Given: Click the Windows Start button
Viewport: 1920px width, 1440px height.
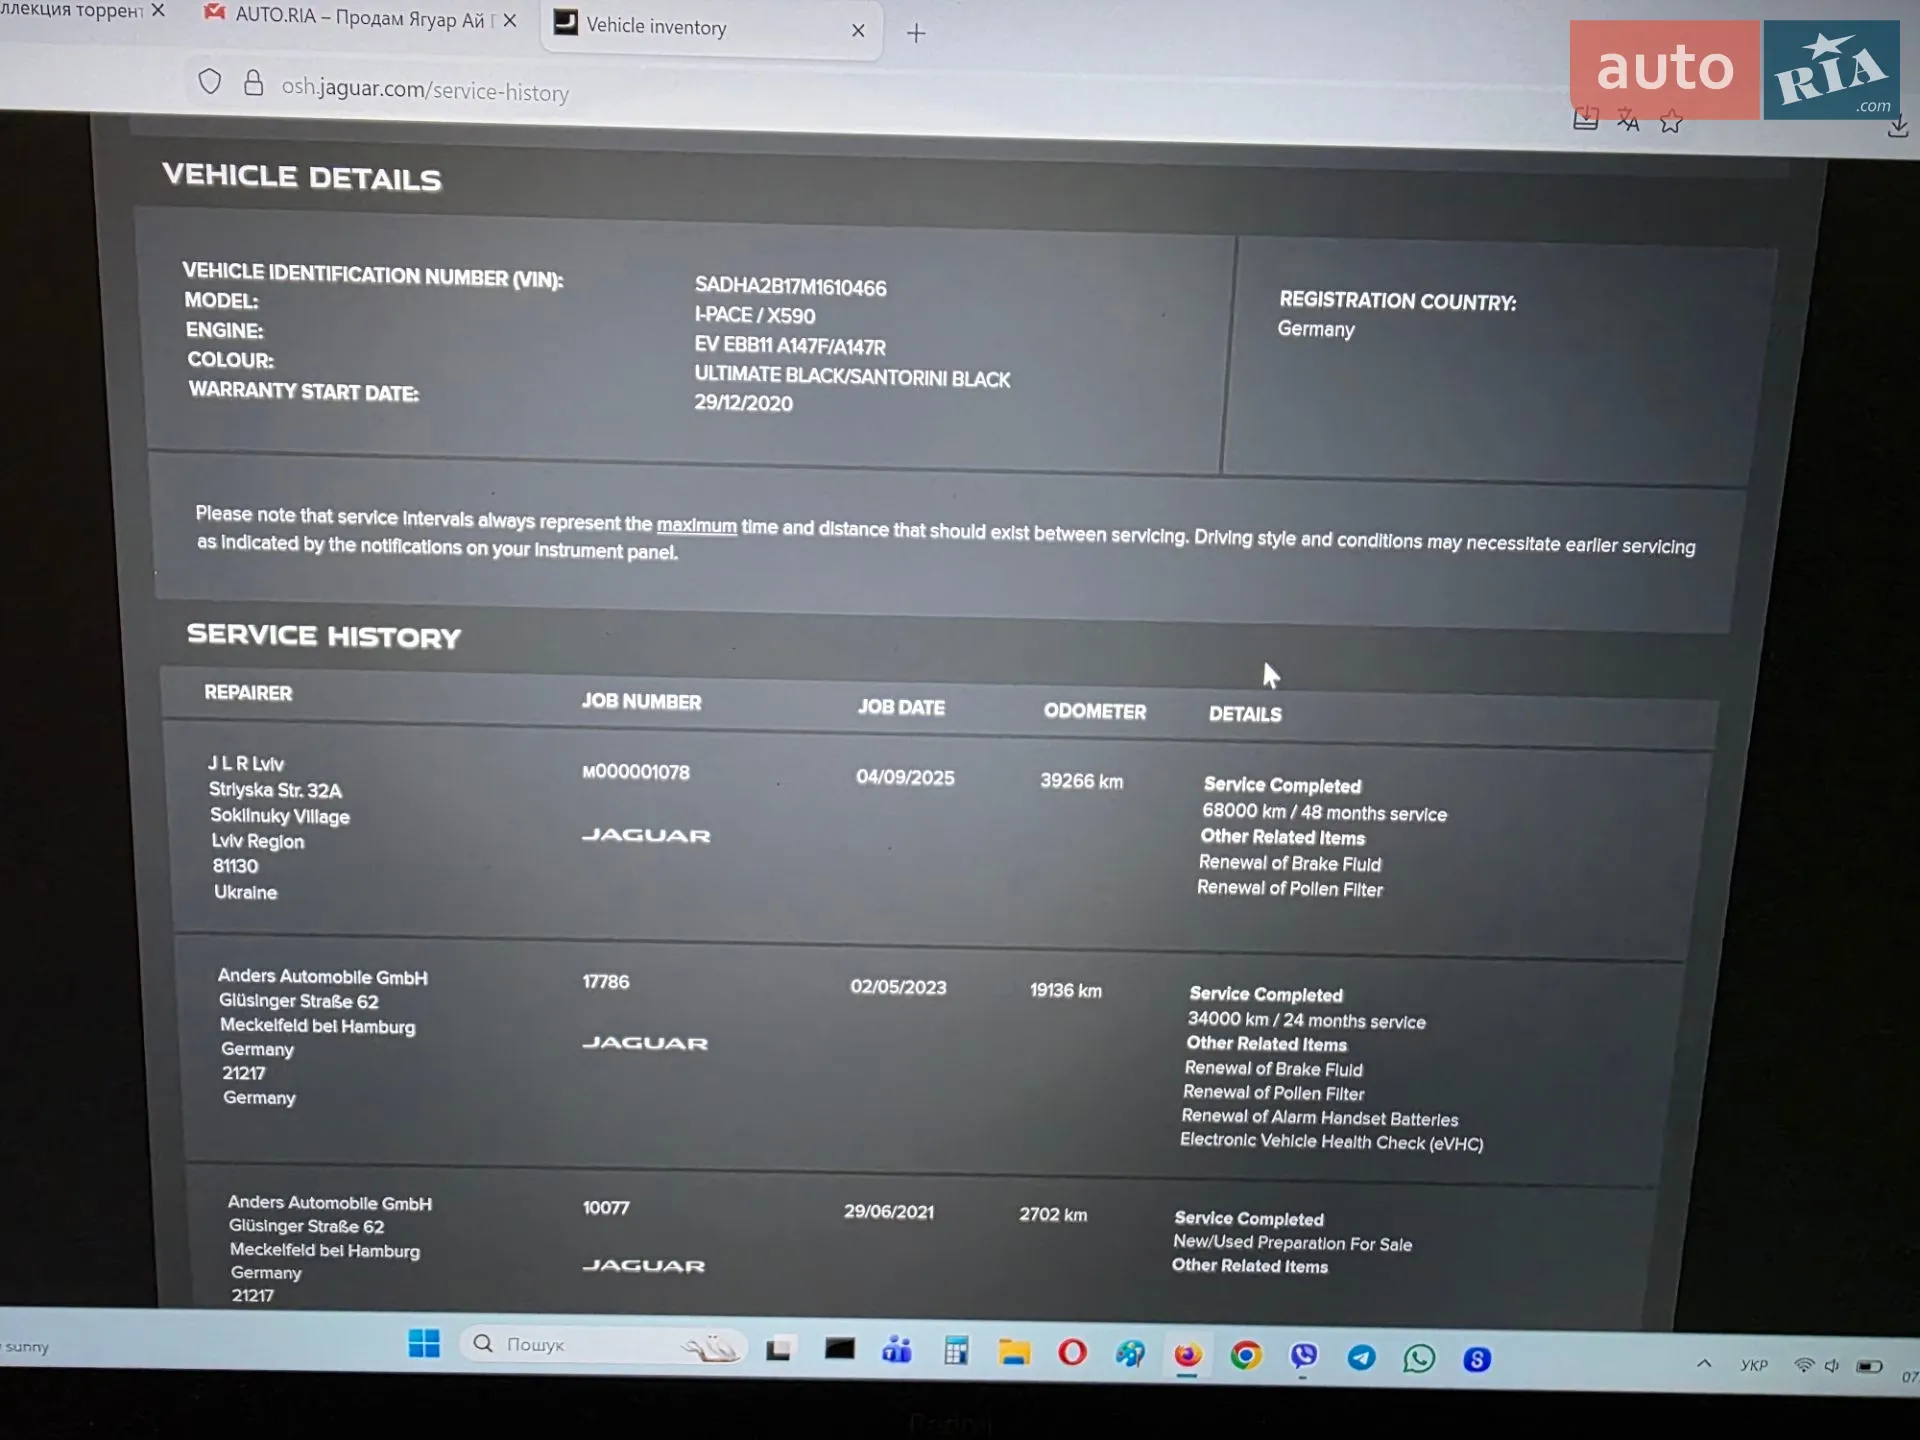Looking at the screenshot, I should click(x=424, y=1343).
